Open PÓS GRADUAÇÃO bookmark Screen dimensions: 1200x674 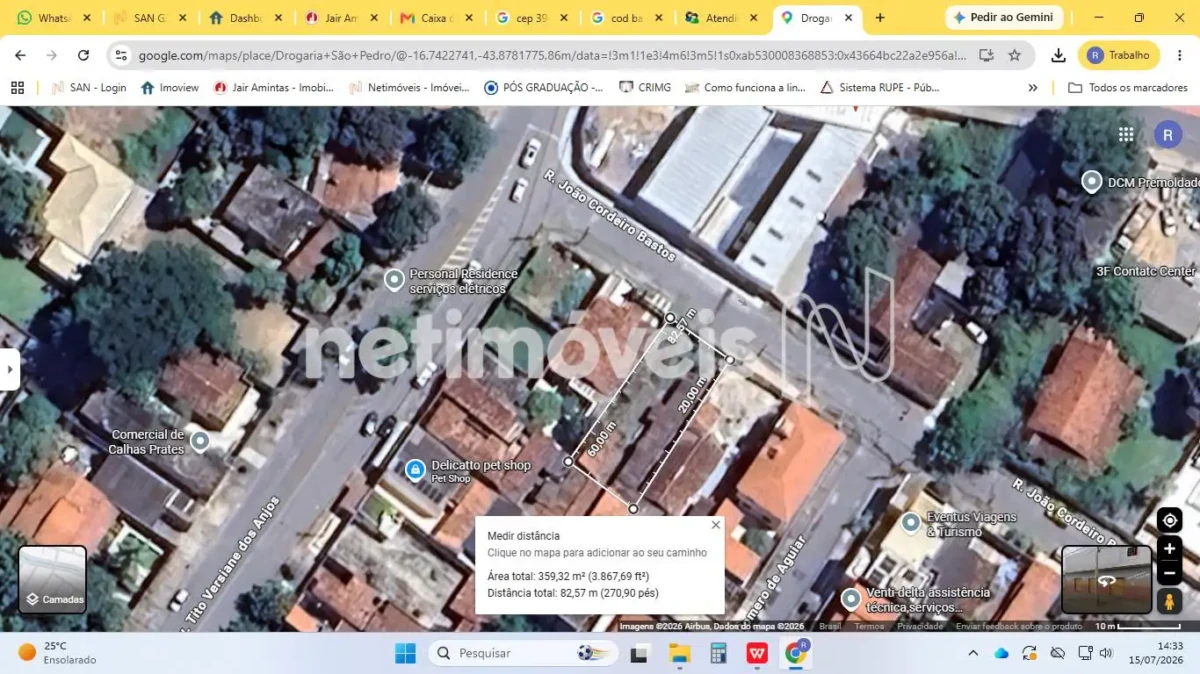click(543, 88)
